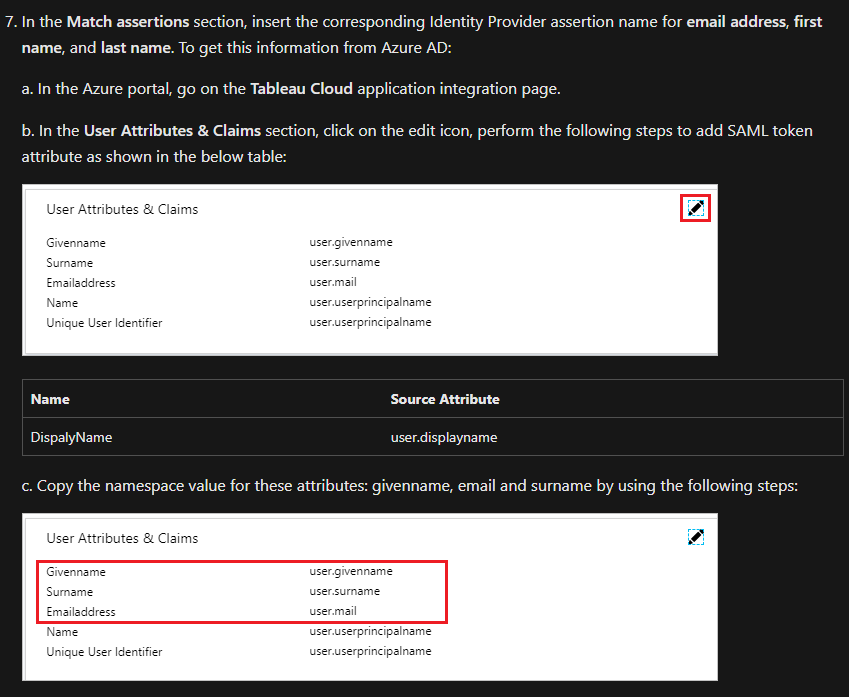Viewport: 849px width, 697px height.
Task: Click bold text 'email address'
Action: coord(736,22)
